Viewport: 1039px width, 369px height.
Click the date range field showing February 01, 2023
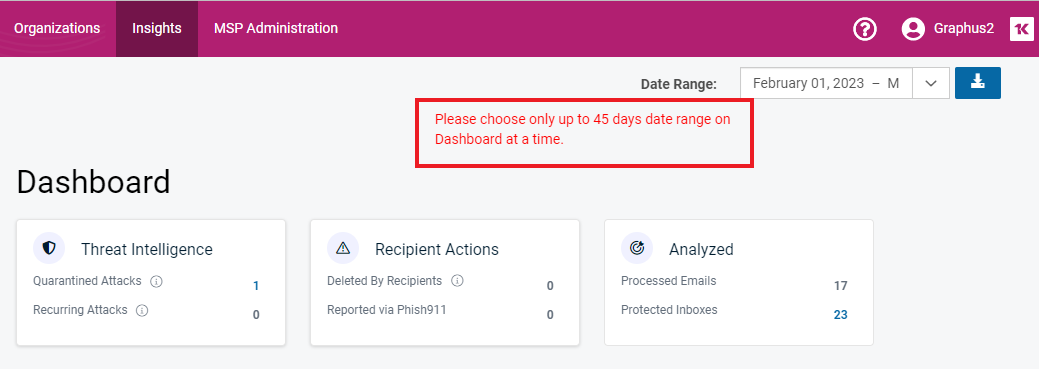click(x=826, y=83)
